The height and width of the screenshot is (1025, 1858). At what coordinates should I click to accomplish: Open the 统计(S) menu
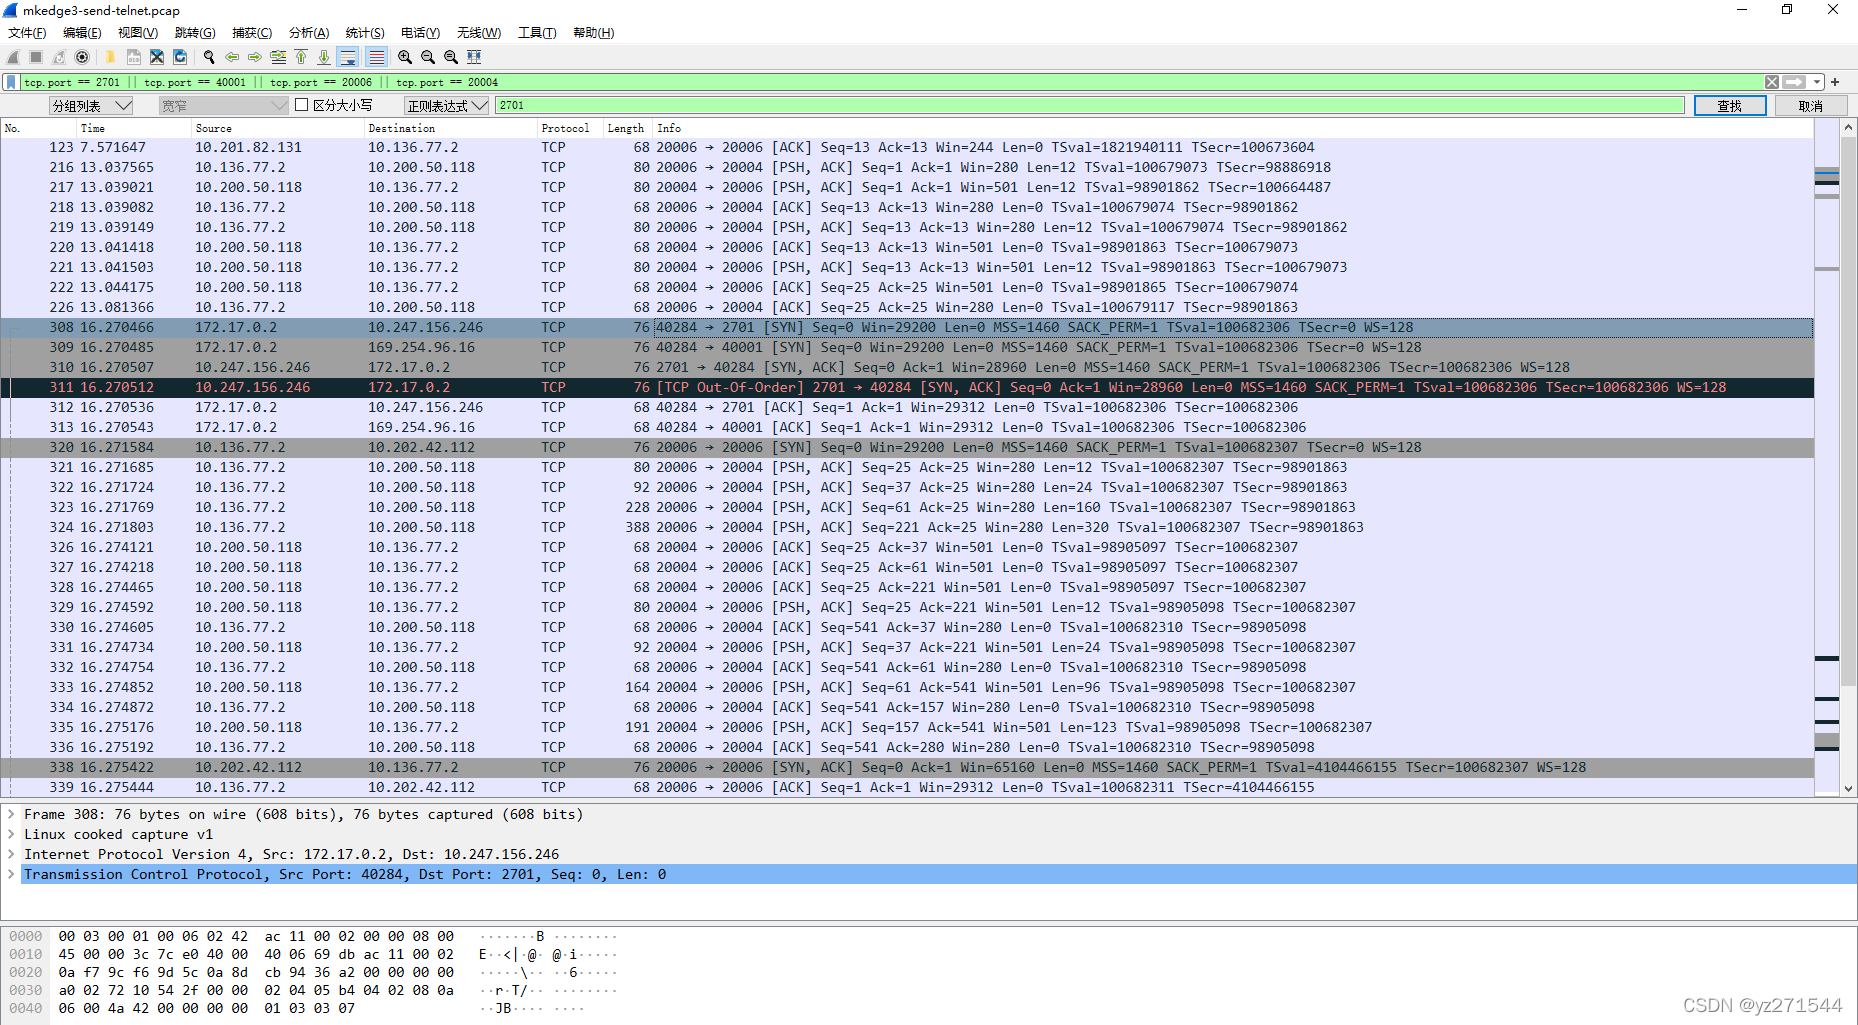[365, 33]
